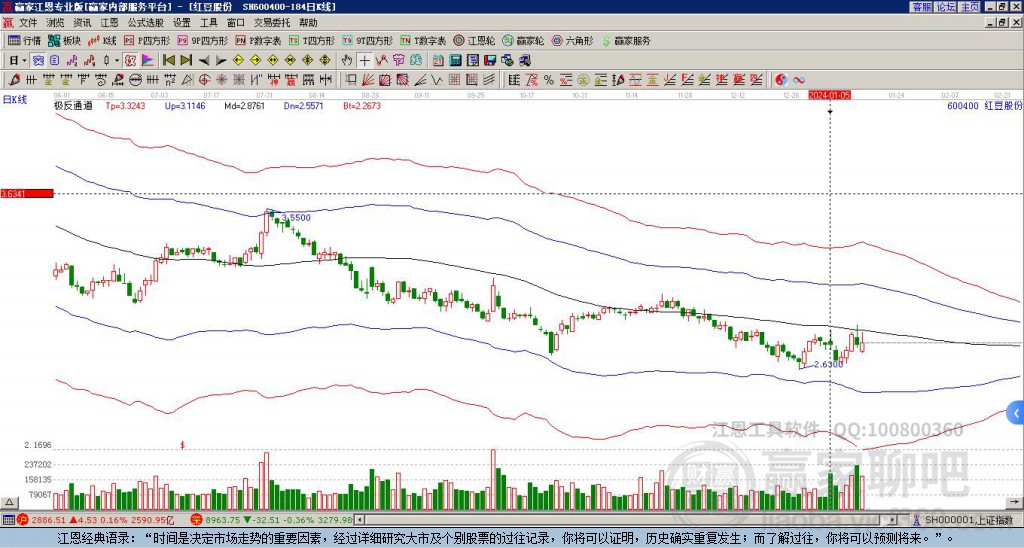Click the 600400 红豆股份 stock label
This screenshot has width=1024, height=548.
pos(985,106)
